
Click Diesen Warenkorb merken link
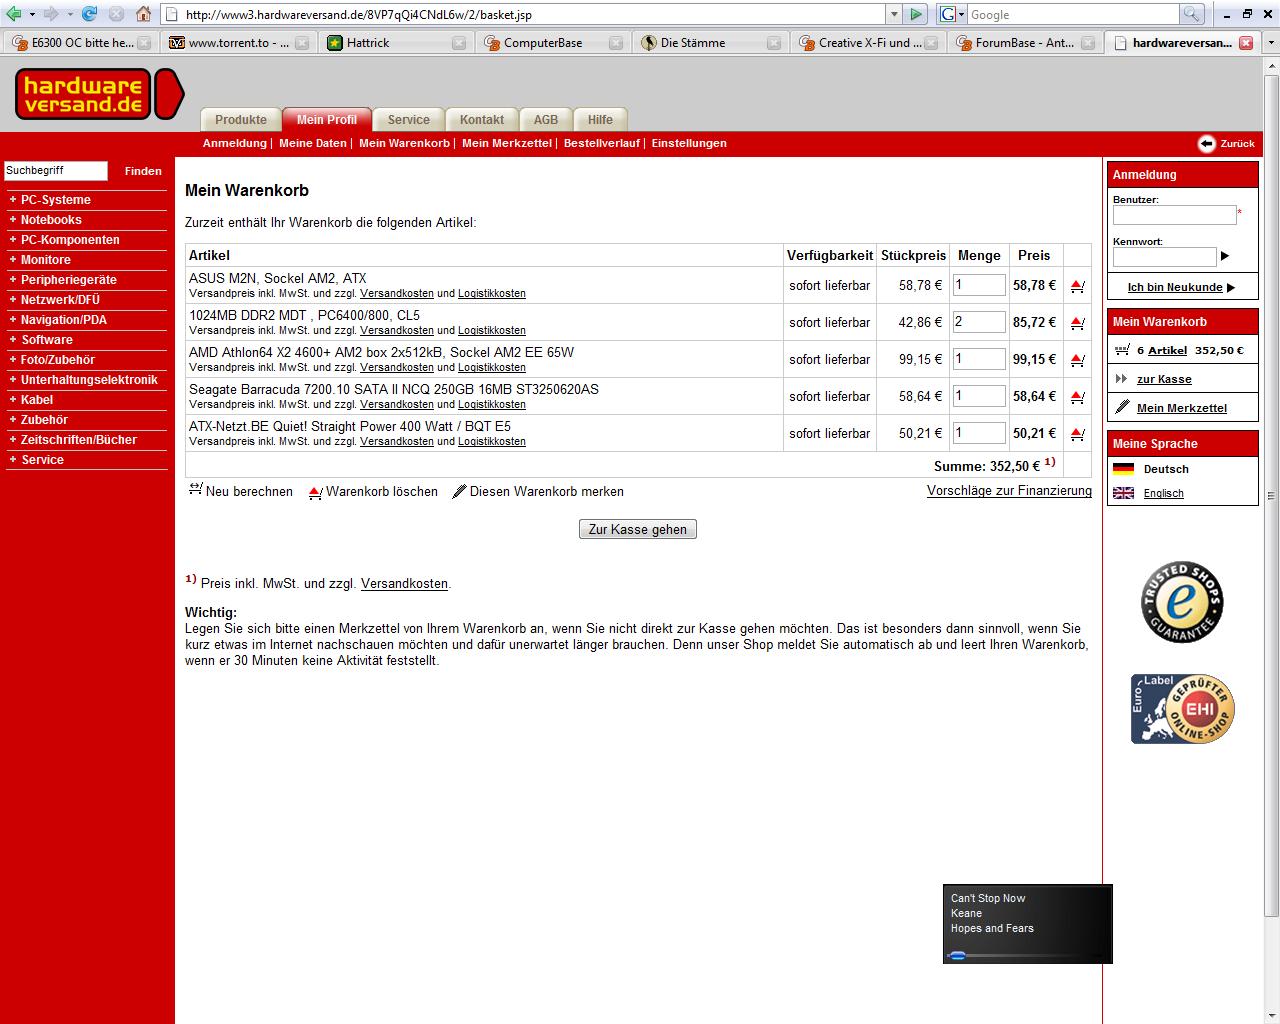538,491
